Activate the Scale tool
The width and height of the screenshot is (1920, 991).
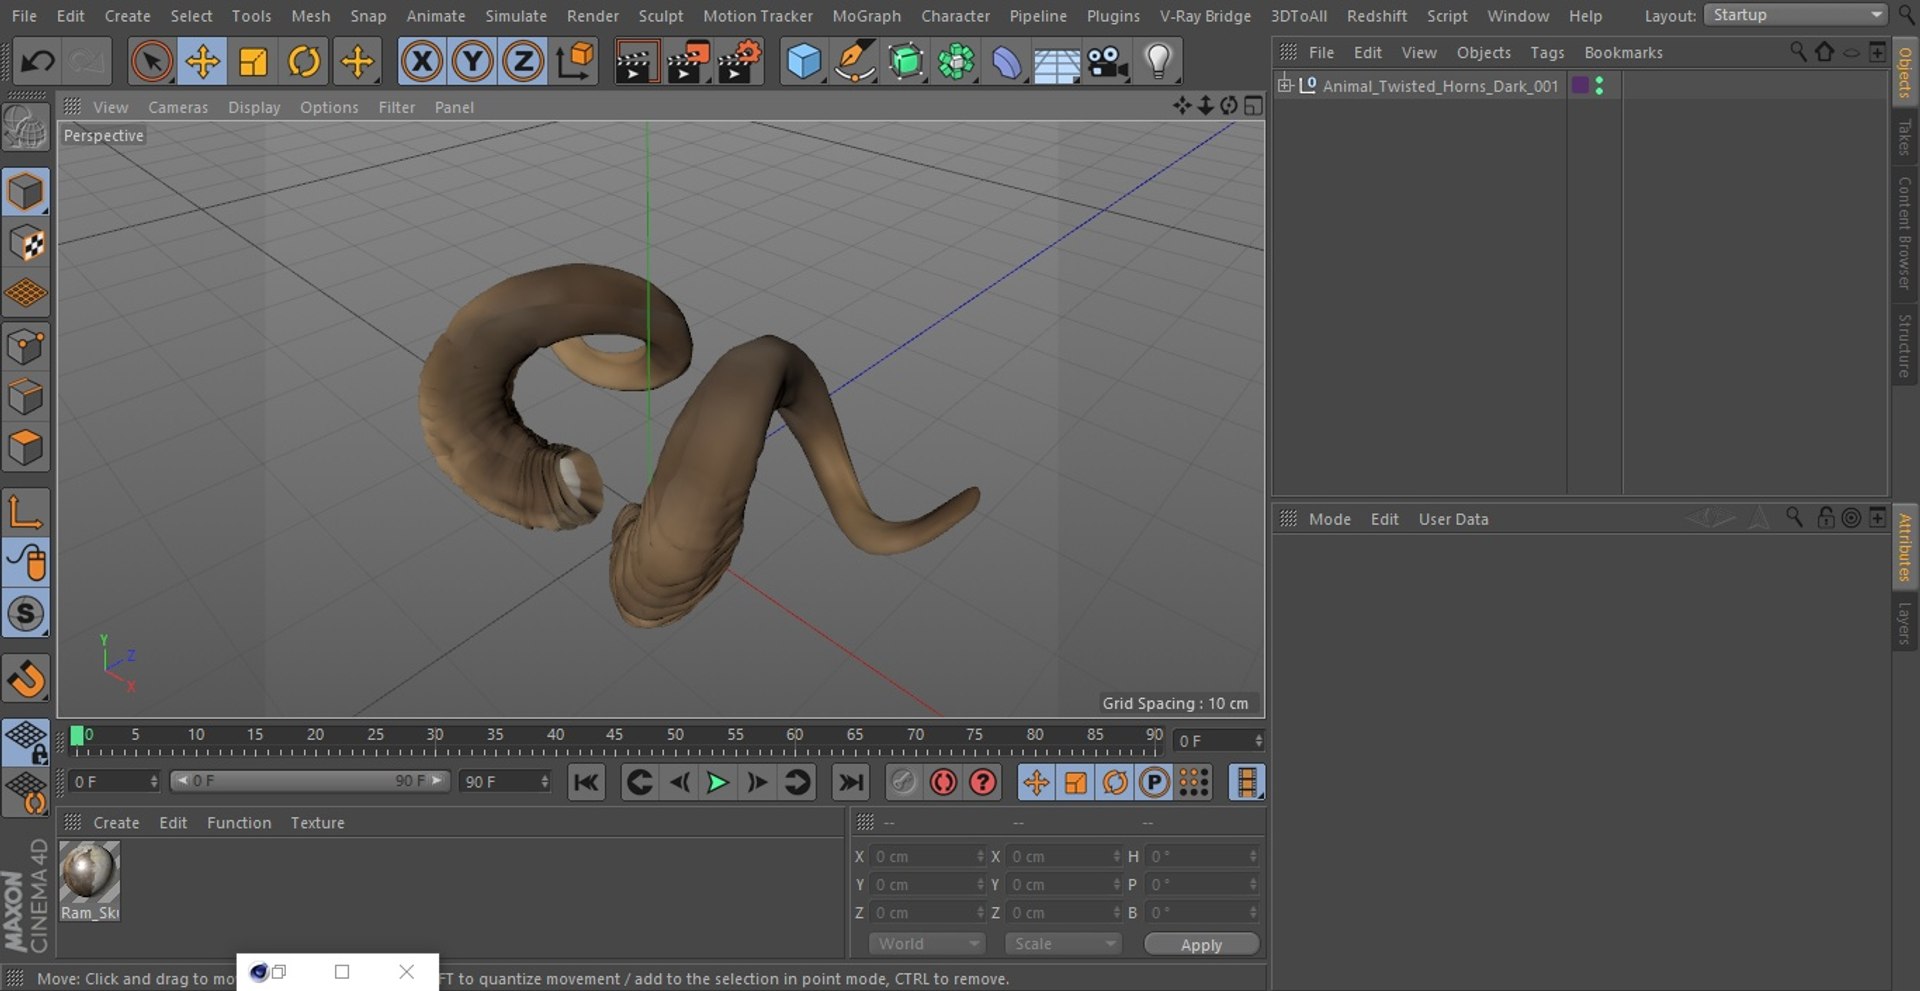click(253, 62)
